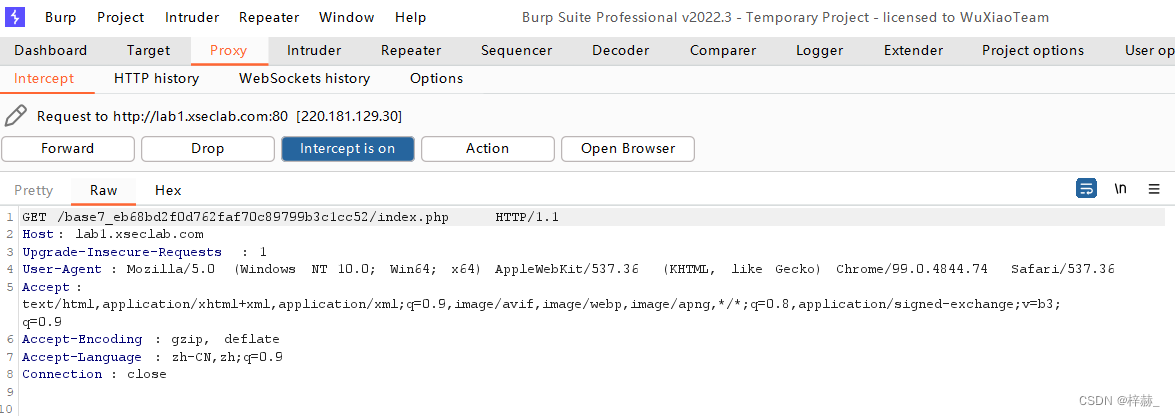Switch to the Repeater tool tab
1175x416 pixels.
pos(411,50)
